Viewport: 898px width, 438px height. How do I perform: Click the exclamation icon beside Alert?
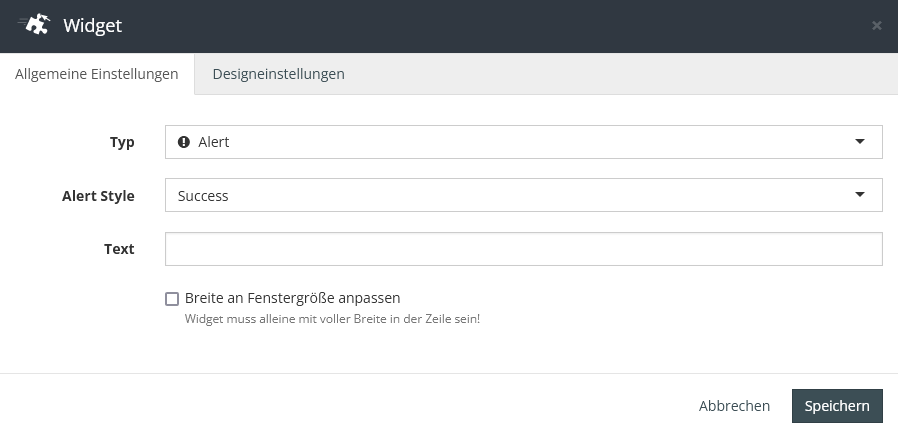(x=184, y=142)
